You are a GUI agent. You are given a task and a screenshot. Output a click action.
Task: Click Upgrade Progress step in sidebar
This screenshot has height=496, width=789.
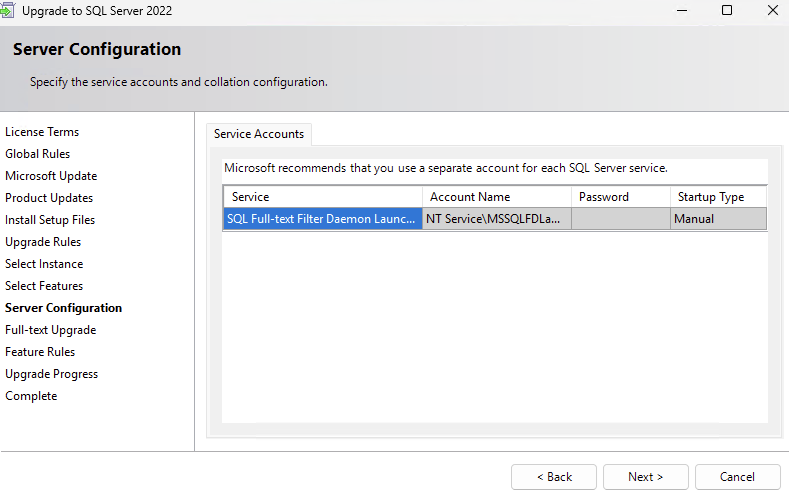tap(52, 374)
